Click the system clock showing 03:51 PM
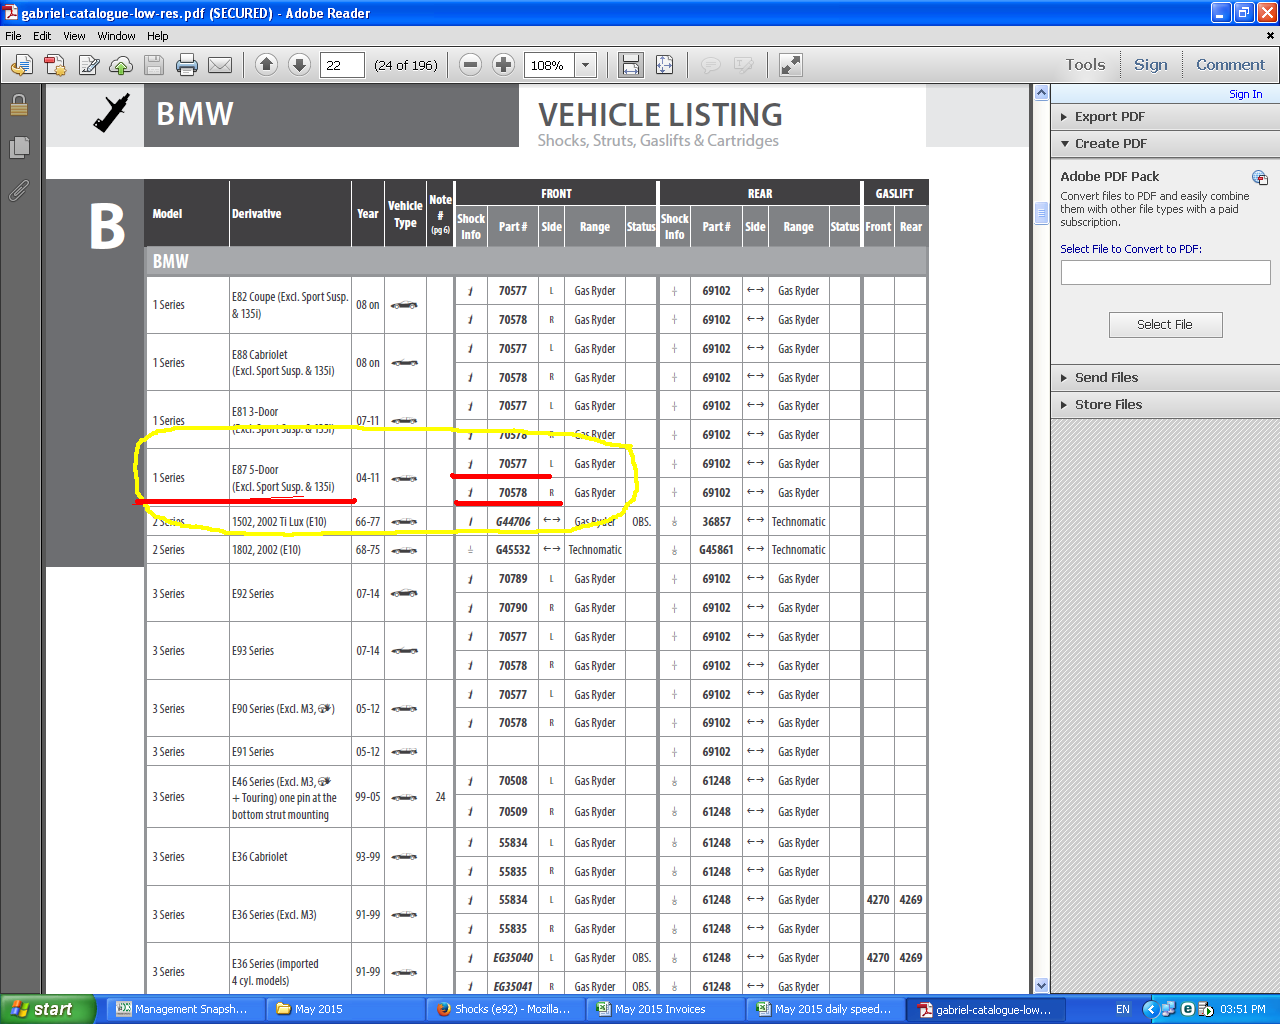The width and height of the screenshot is (1280, 1024). 1243,1009
